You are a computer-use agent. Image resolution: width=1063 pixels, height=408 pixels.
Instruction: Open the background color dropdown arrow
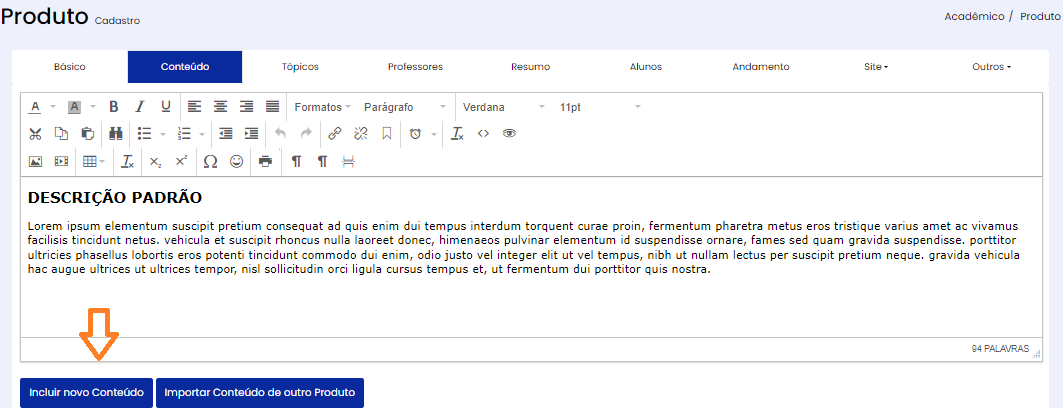point(93,107)
